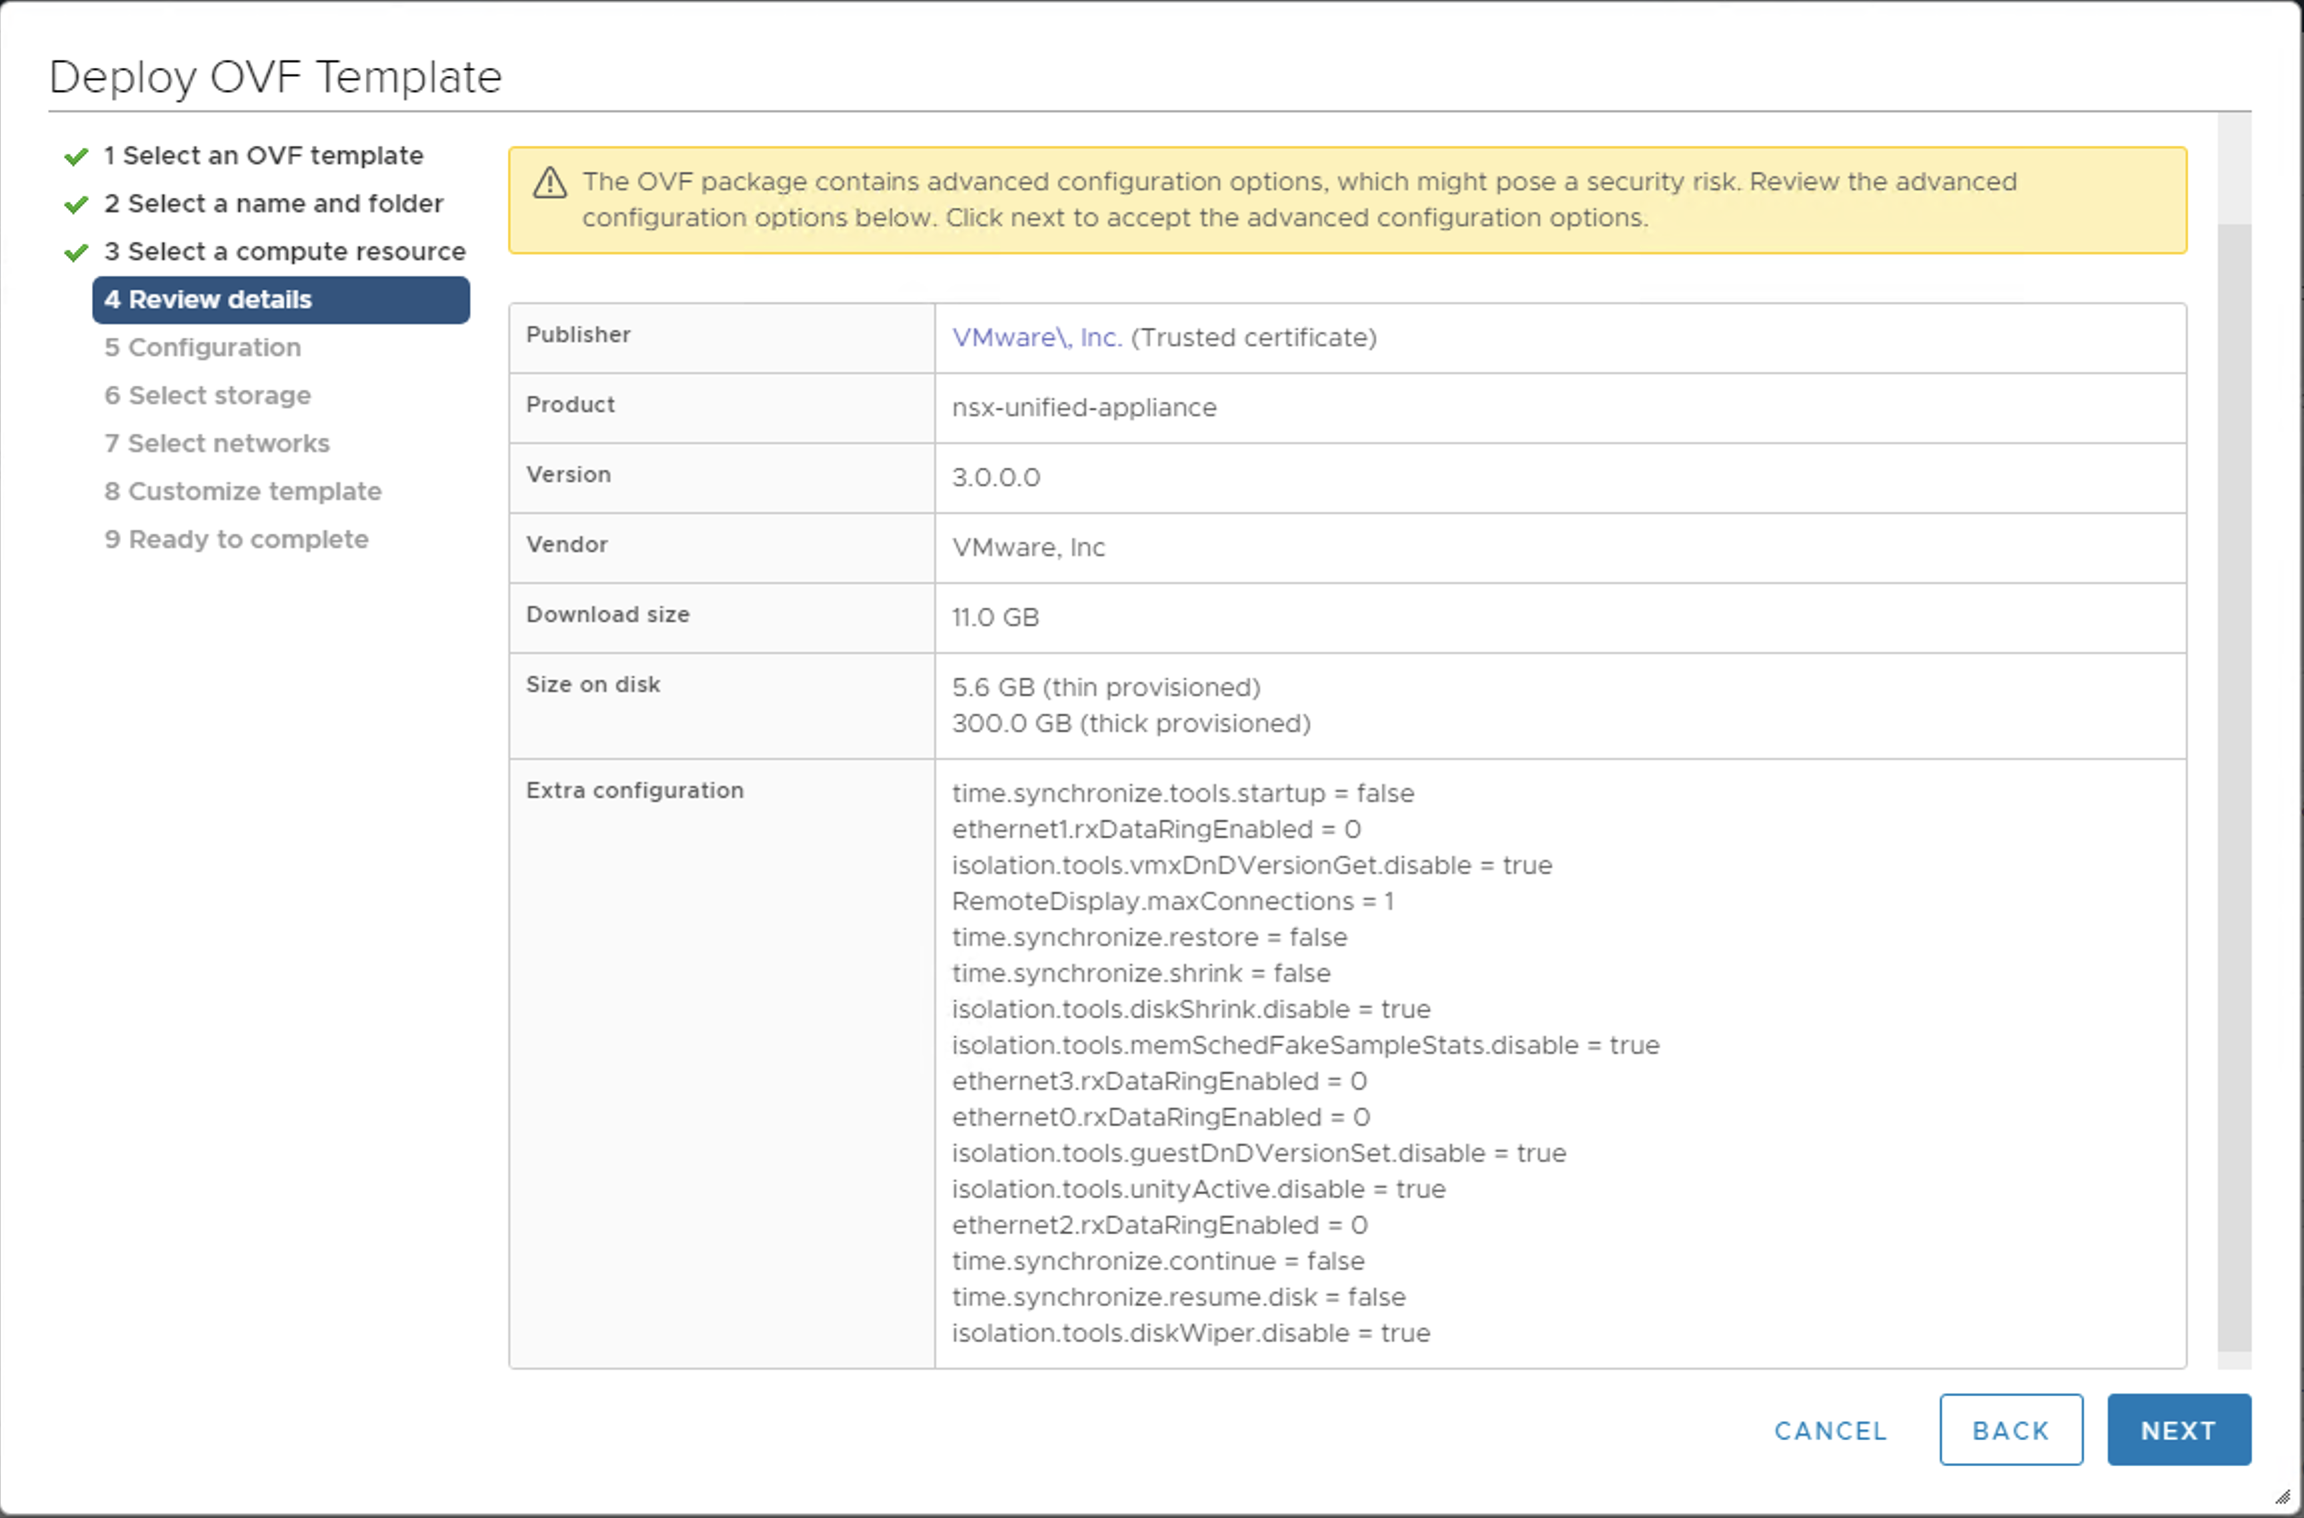2304x1518 pixels.
Task: Click the time.synchronize.continue = false line
Action: 1158,1262
